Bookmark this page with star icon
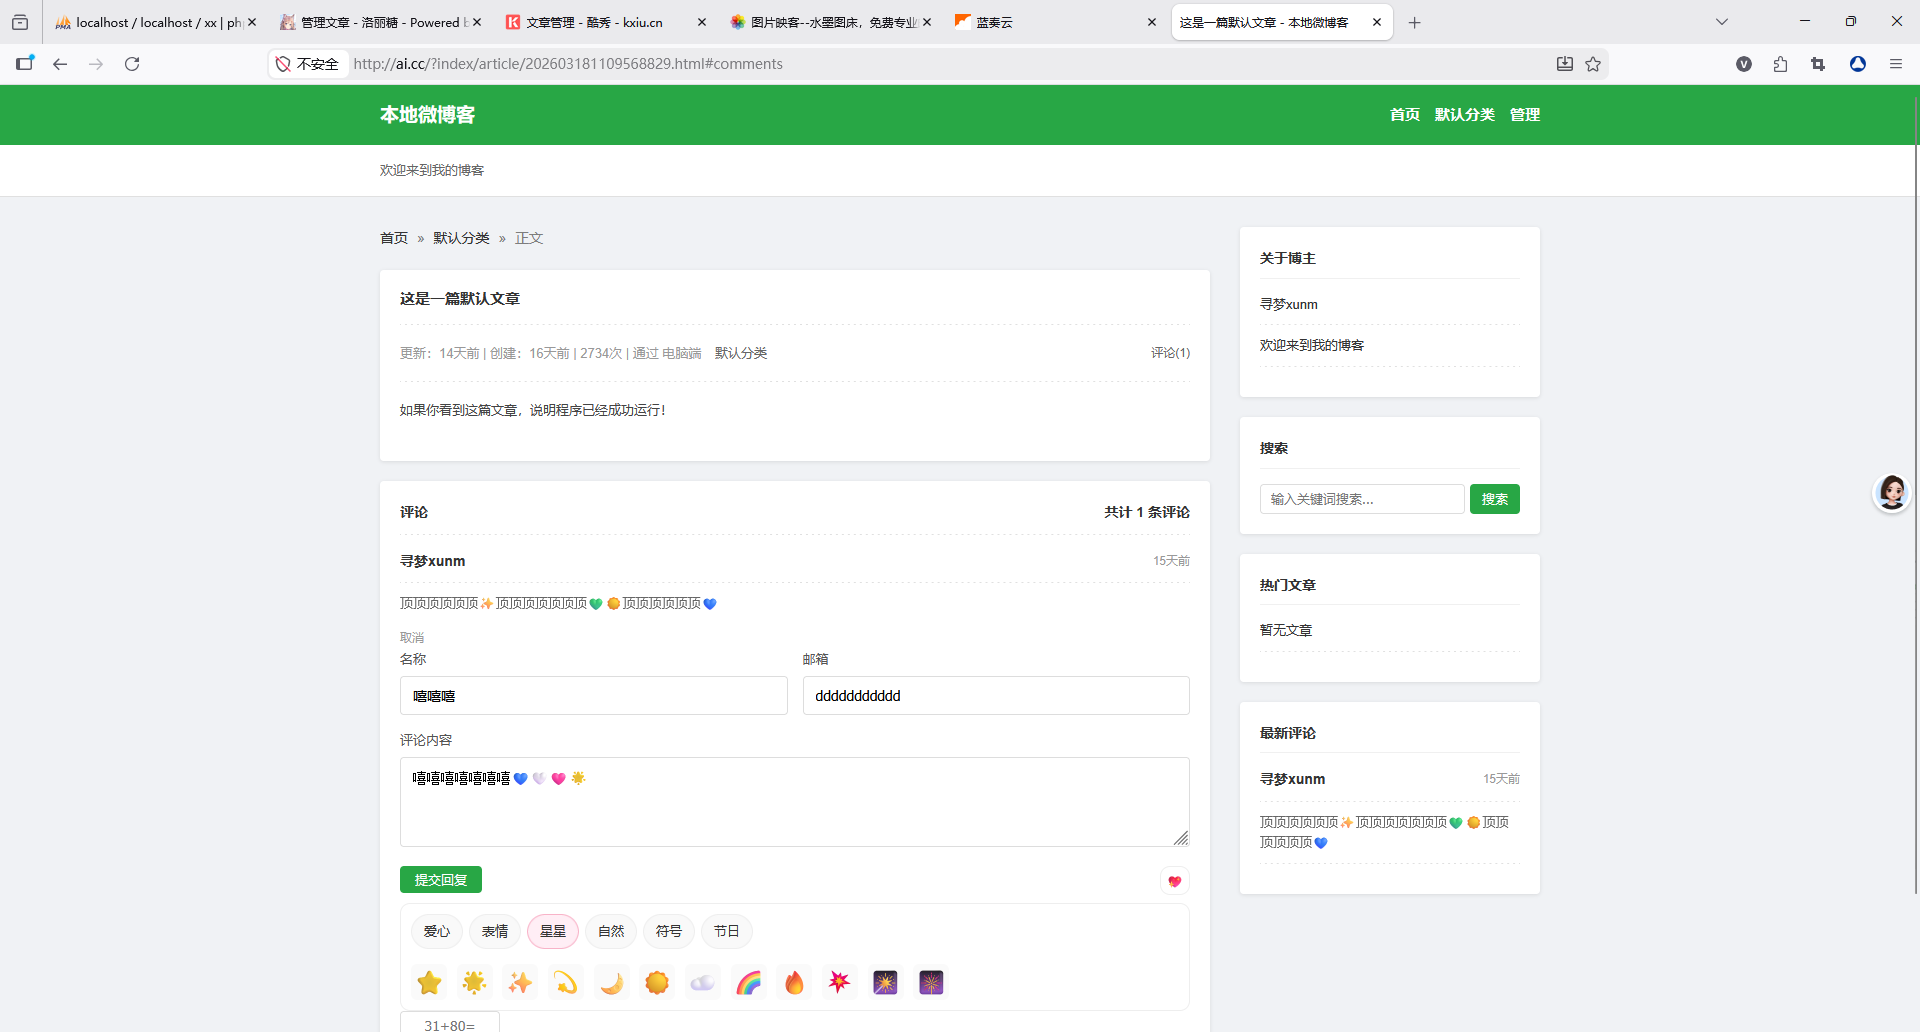Viewport: 1920px width, 1032px height. click(1593, 64)
